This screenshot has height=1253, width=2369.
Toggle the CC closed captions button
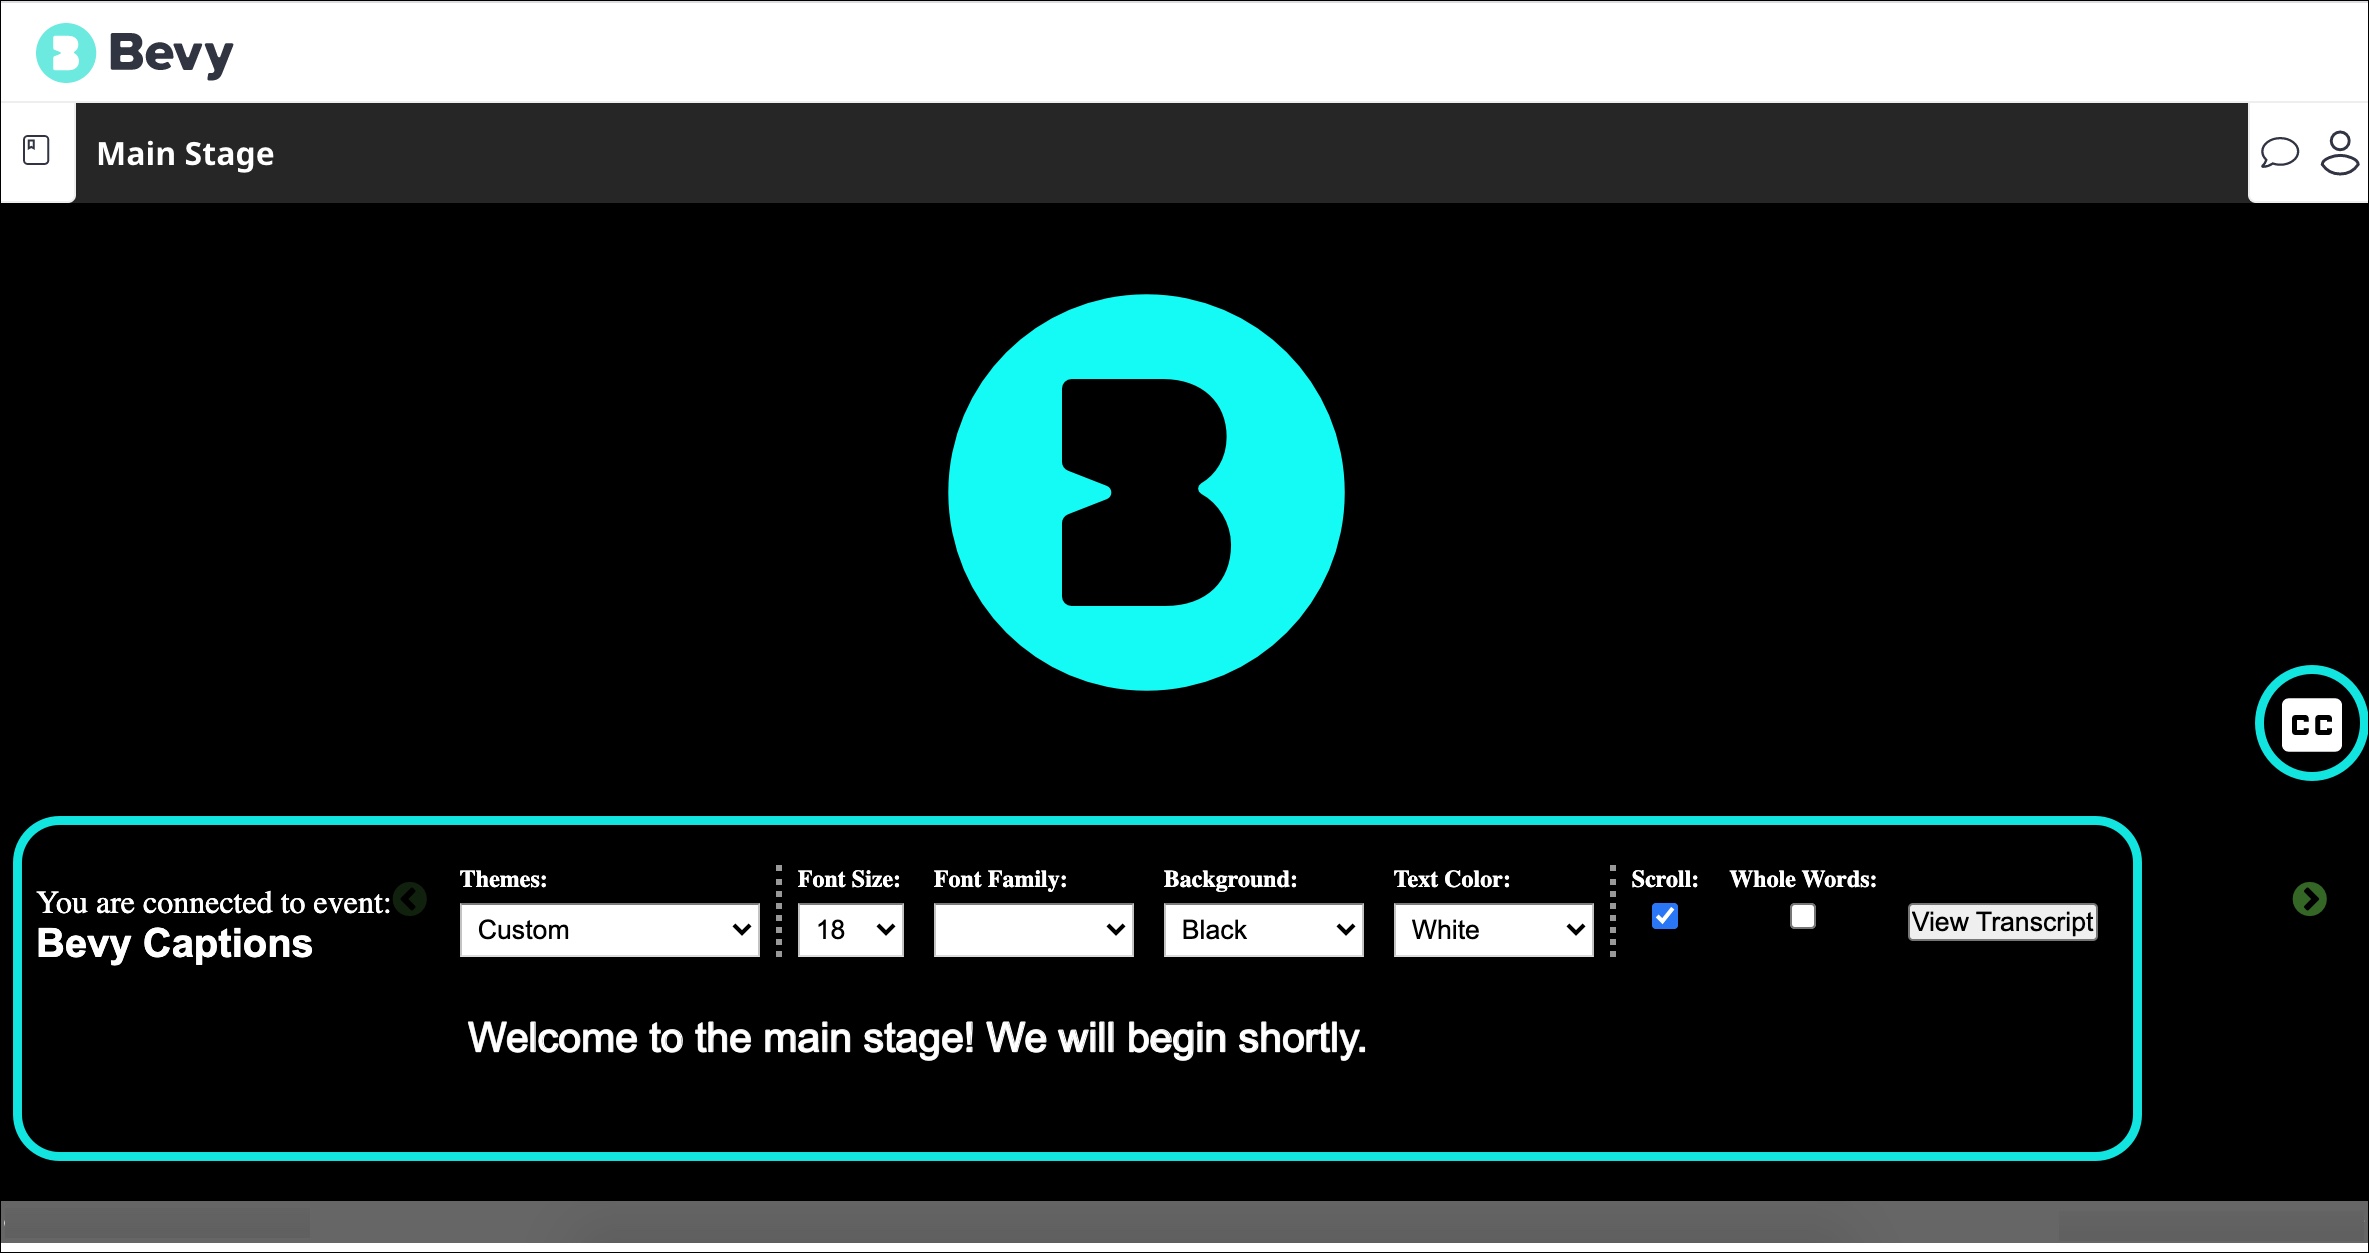[2311, 724]
